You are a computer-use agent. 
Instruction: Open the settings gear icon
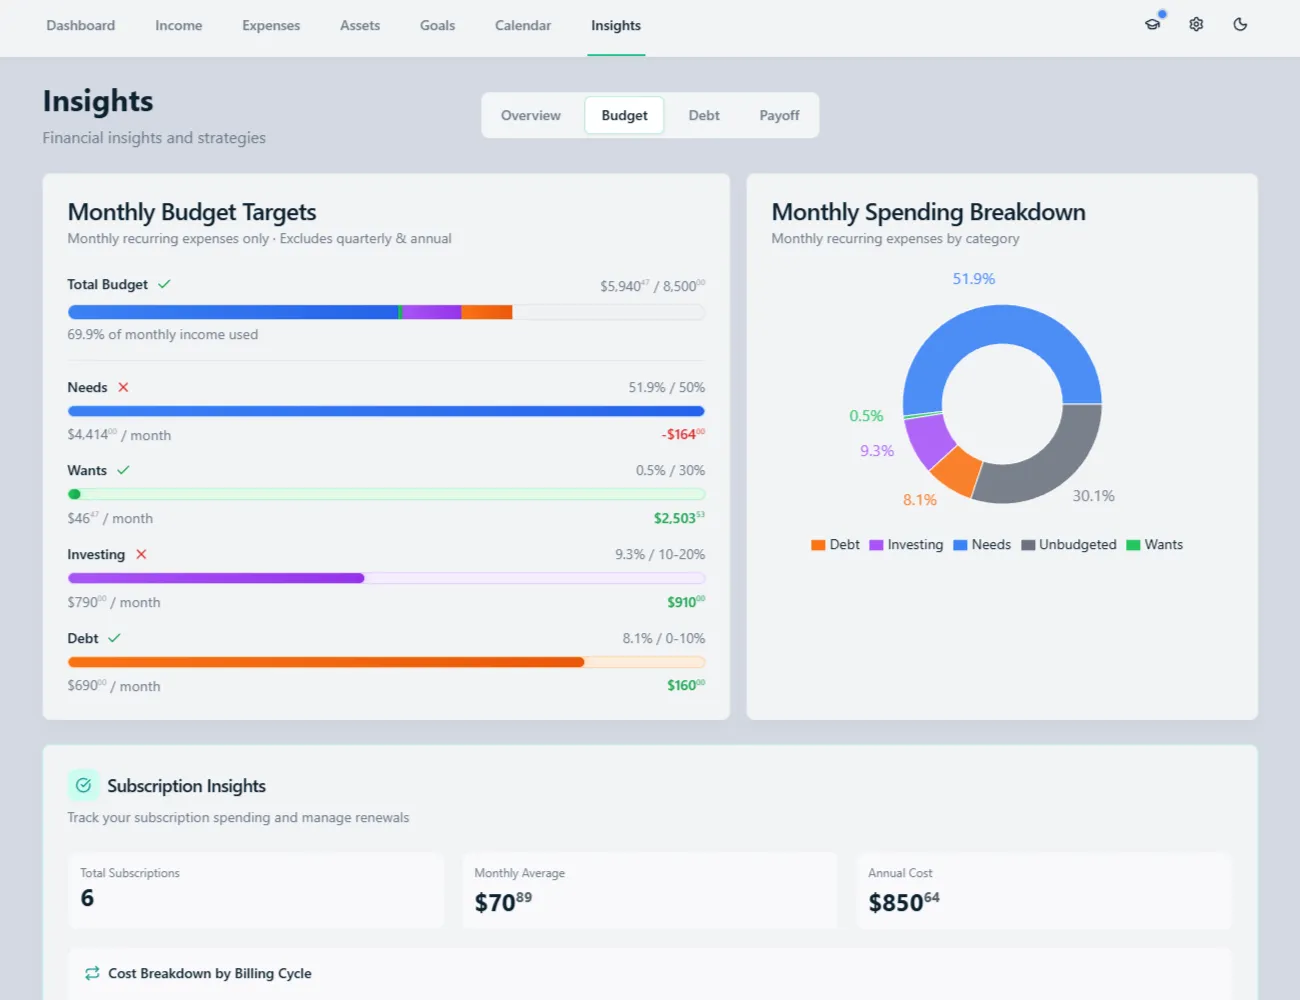[x=1196, y=24]
